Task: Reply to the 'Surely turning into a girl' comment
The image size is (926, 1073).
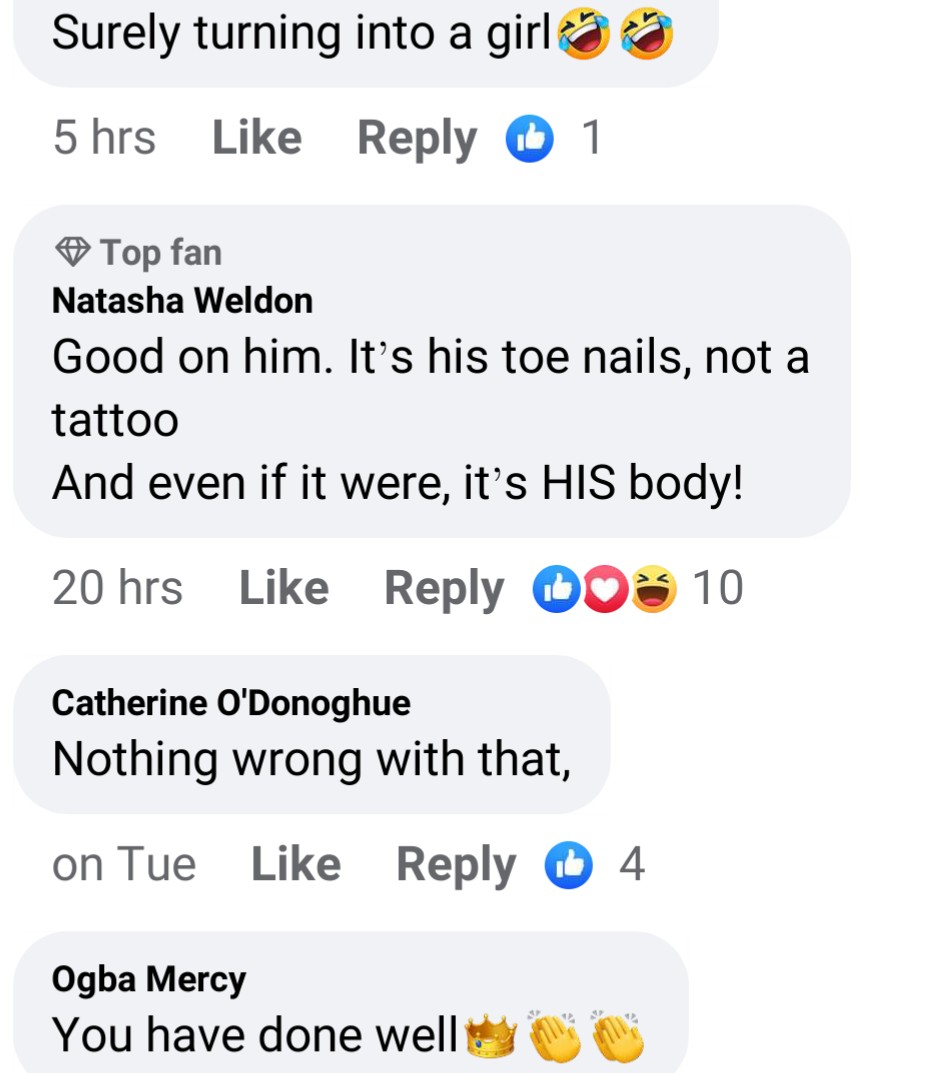Action: point(417,138)
